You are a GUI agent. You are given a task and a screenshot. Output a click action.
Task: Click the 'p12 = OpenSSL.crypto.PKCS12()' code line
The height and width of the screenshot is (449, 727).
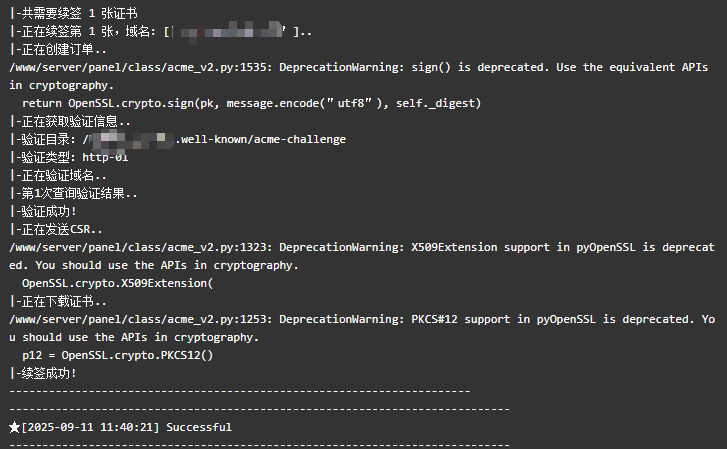[x=118, y=356]
